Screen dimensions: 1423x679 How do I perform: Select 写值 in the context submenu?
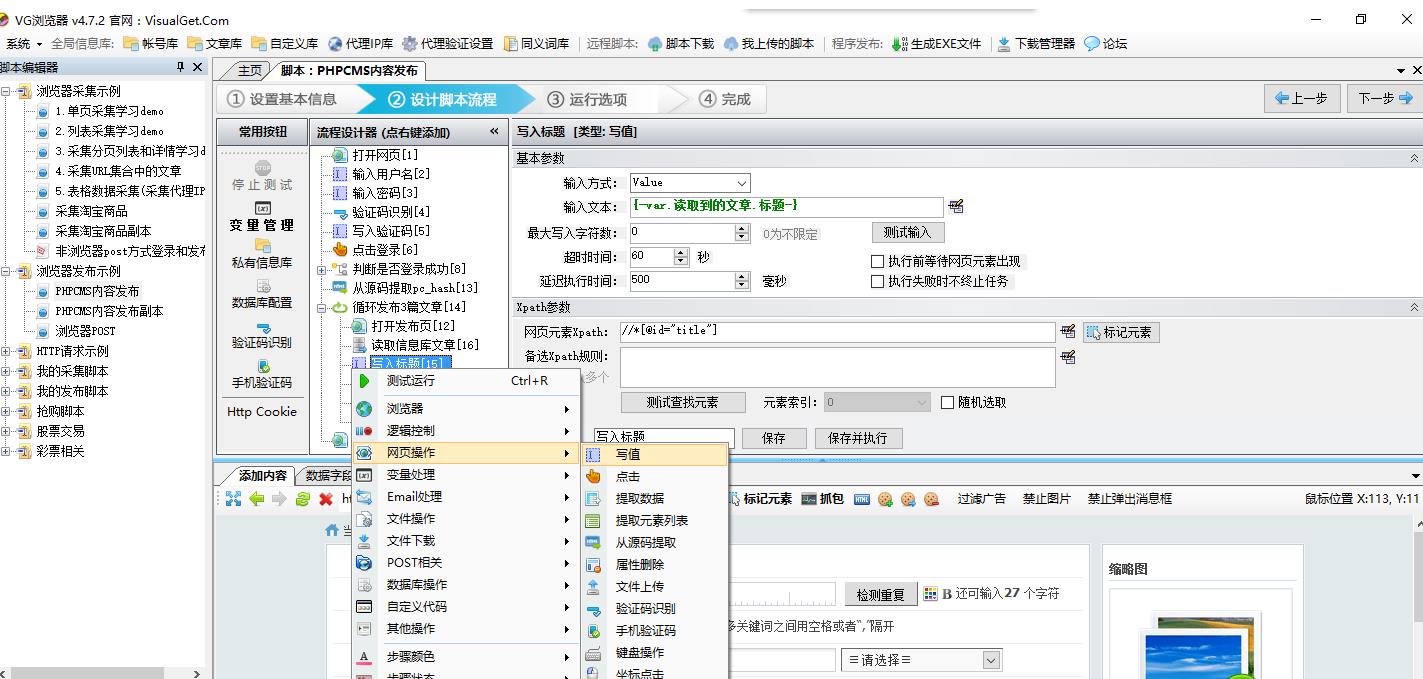(x=628, y=455)
